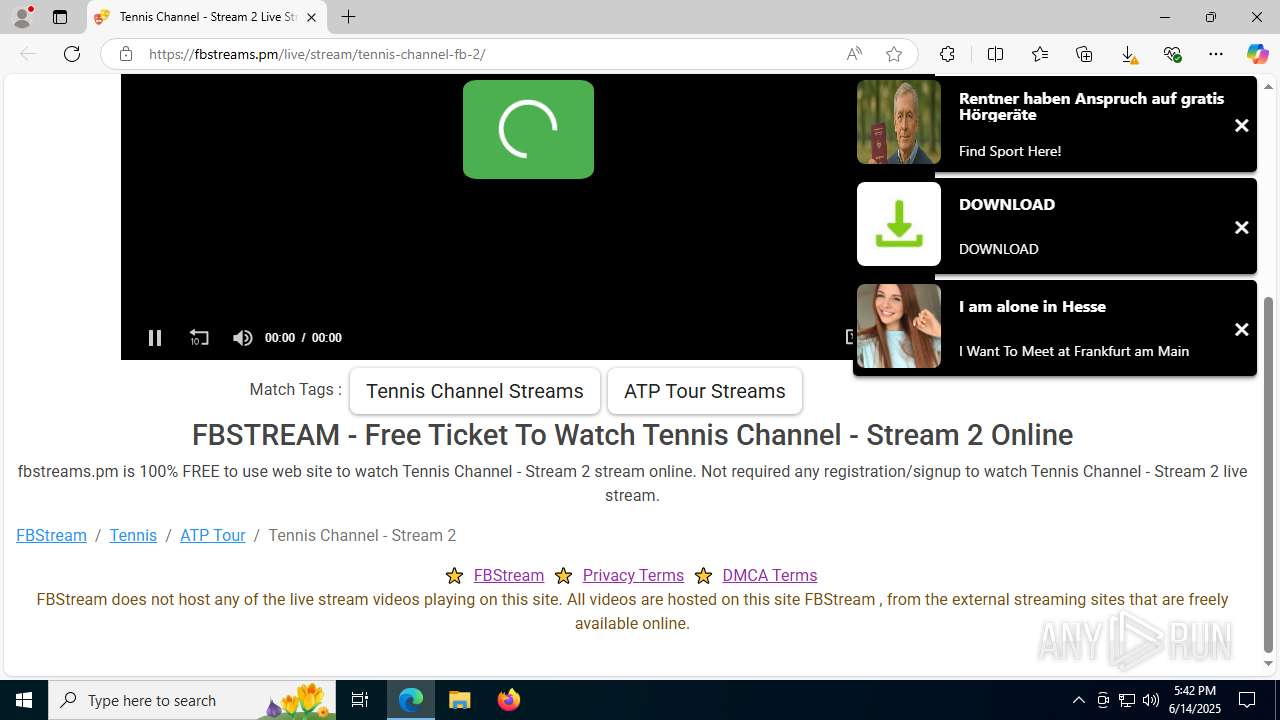Open Browser essentials
The width and height of the screenshot is (1280, 720).
(x=1172, y=54)
